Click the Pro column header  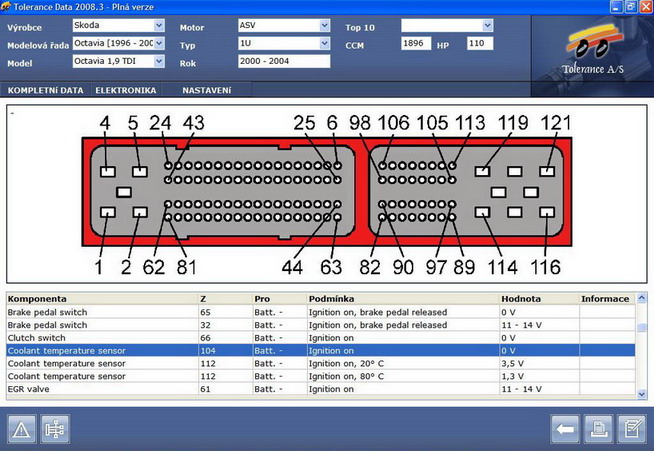(279, 299)
